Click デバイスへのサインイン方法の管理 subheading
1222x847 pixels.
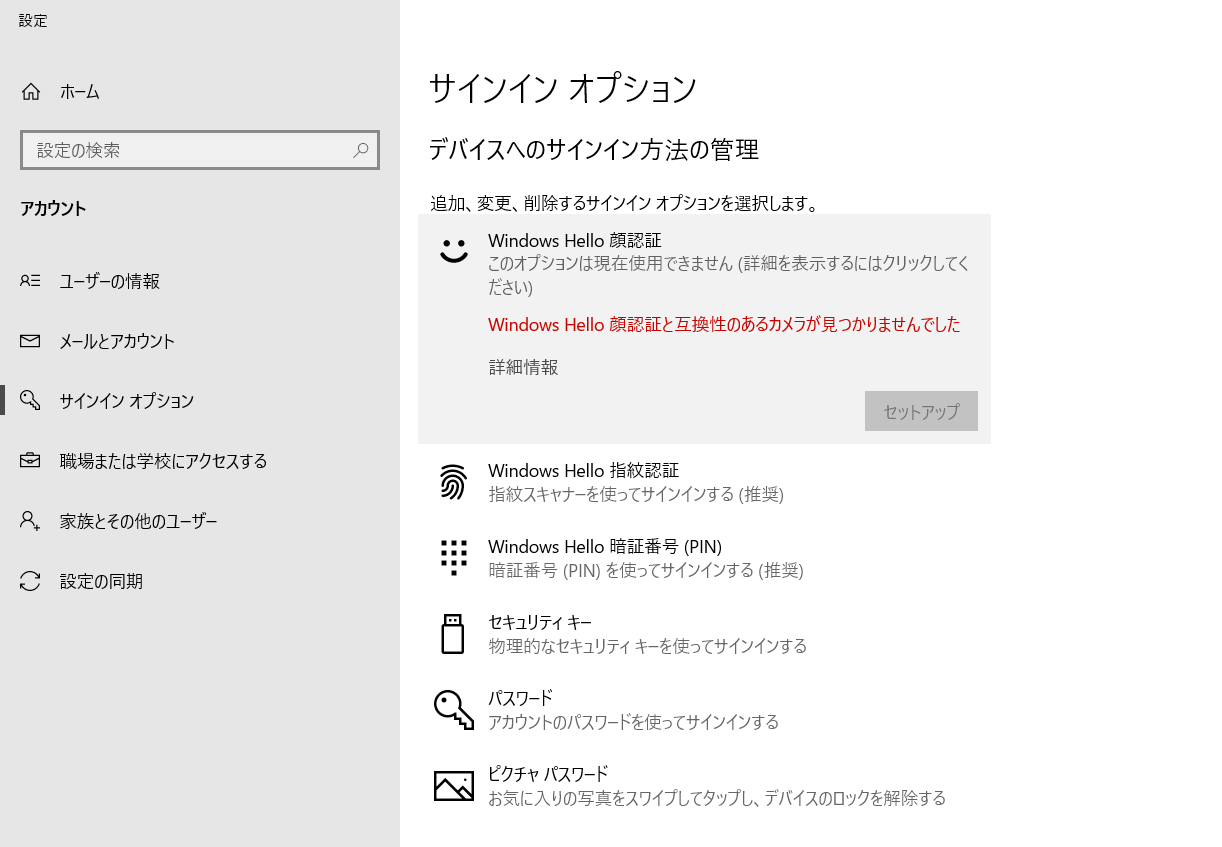pyautogui.click(x=594, y=150)
